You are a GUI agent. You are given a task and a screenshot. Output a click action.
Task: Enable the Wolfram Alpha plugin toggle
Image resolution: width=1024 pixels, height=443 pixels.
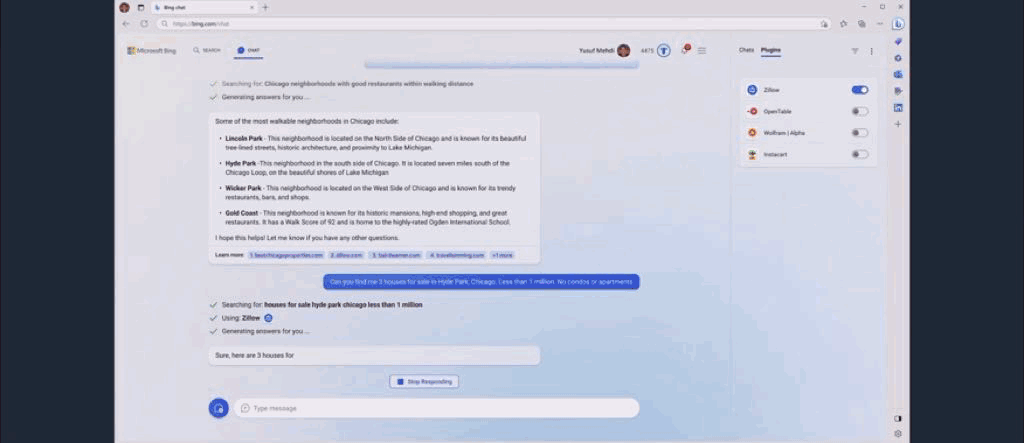click(x=859, y=133)
